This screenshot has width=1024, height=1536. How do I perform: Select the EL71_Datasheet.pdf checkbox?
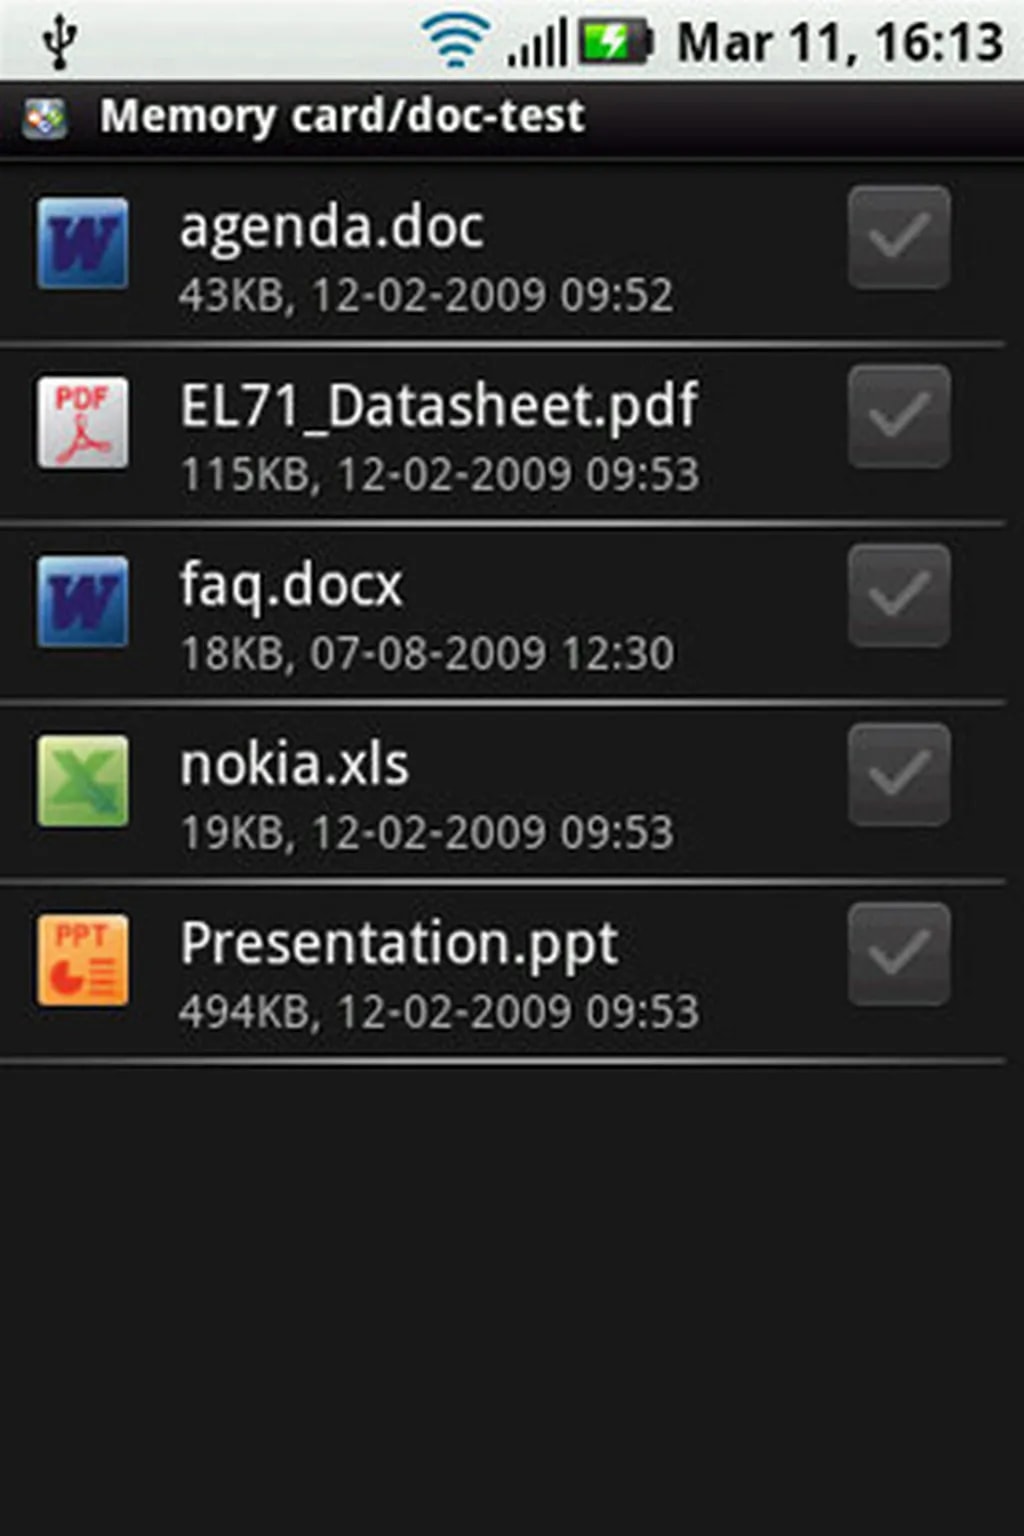899,417
